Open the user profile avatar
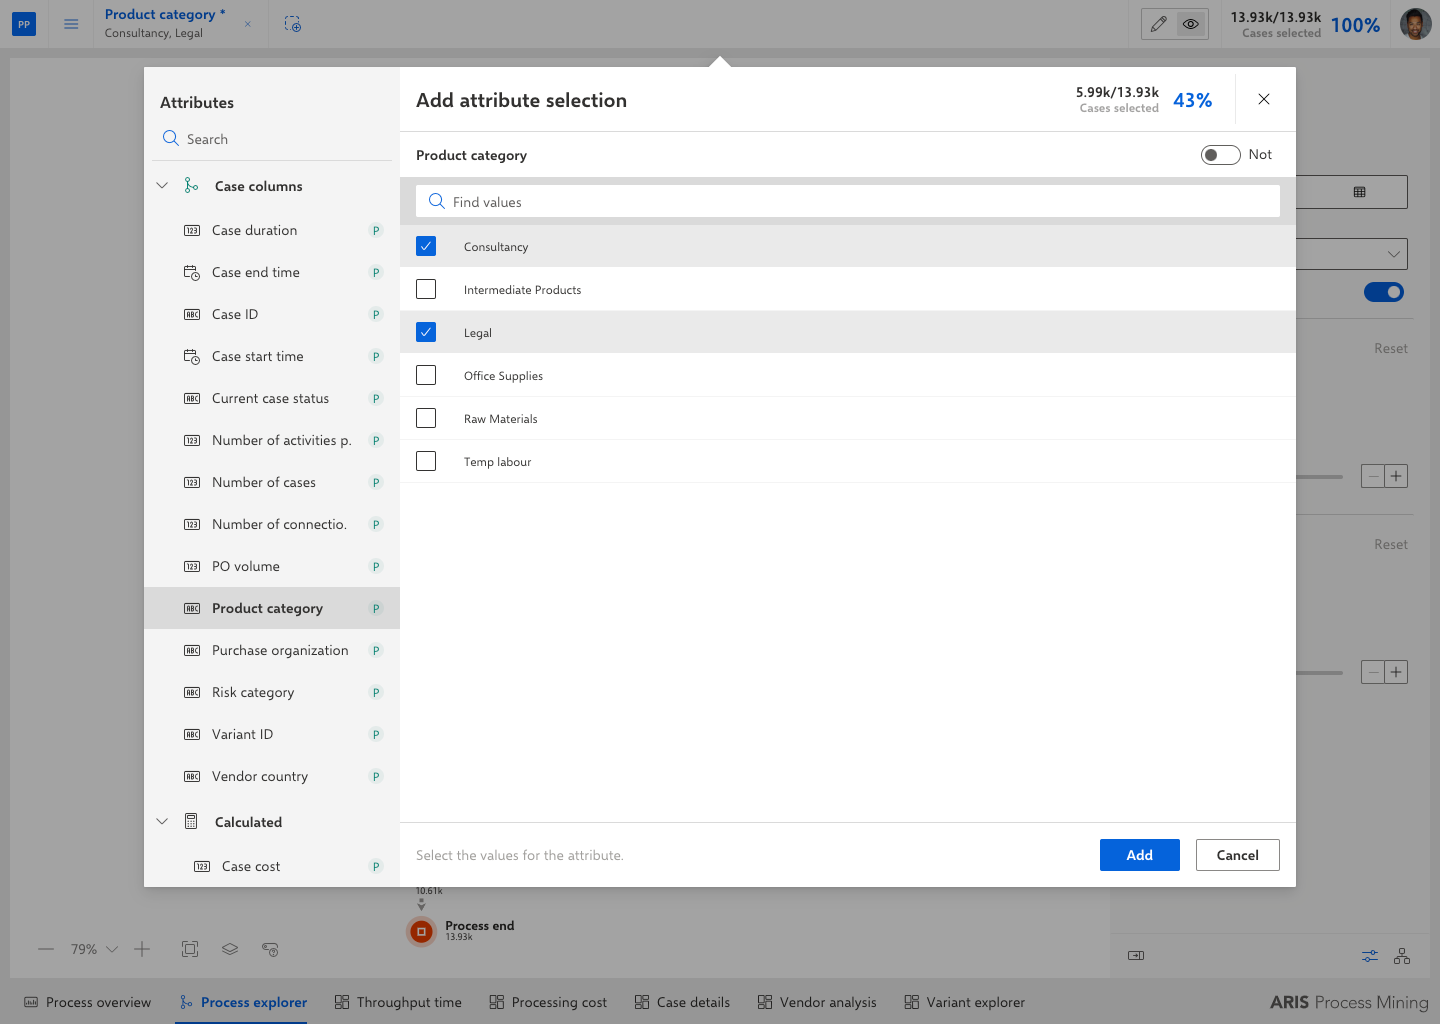Image resolution: width=1440 pixels, height=1024 pixels. (1415, 24)
